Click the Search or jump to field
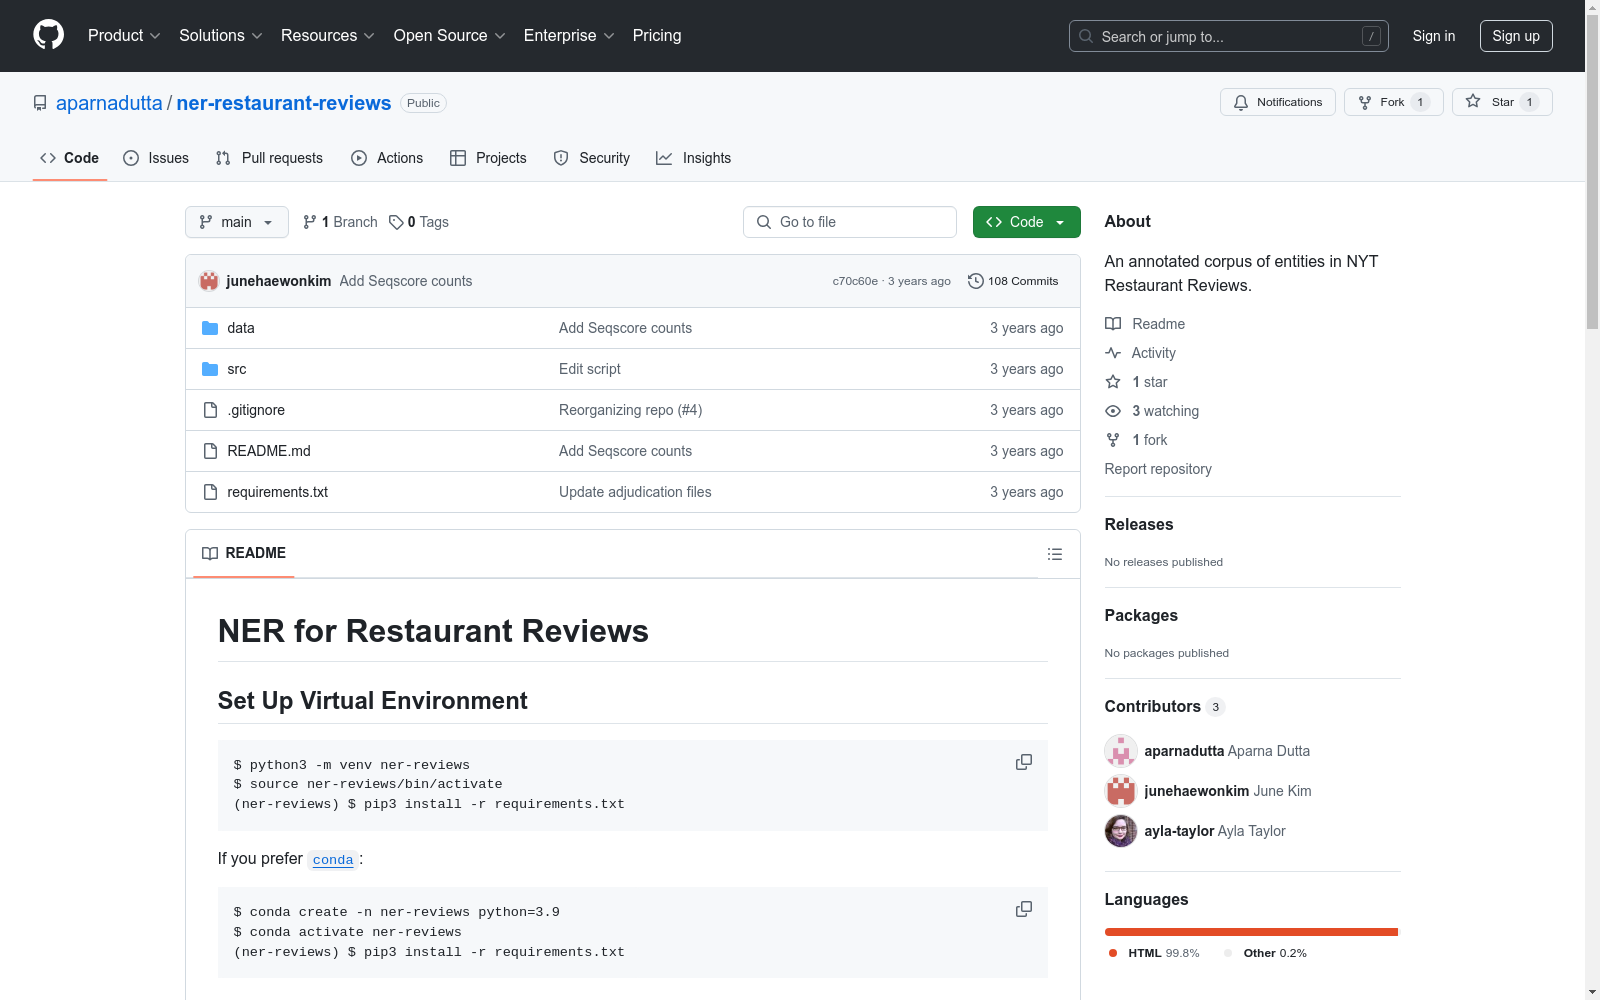 click(1229, 36)
